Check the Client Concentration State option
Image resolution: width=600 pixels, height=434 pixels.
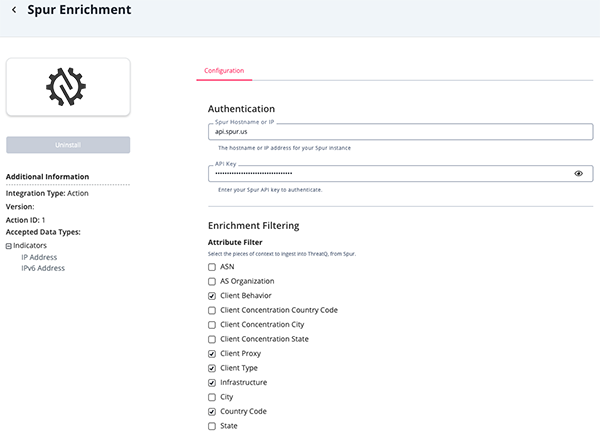(212, 339)
